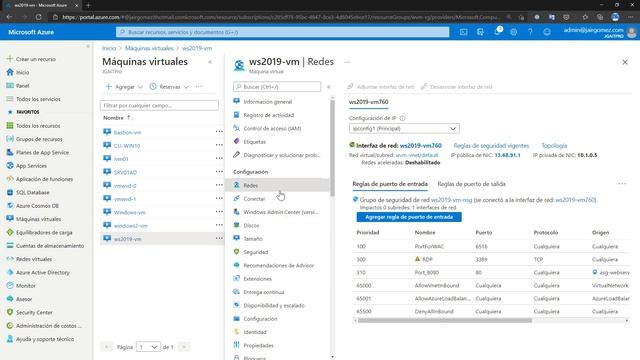Open Seguridad menu item
Image resolution: width=640 pixels, height=360 pixels.
tap(255, 252)
